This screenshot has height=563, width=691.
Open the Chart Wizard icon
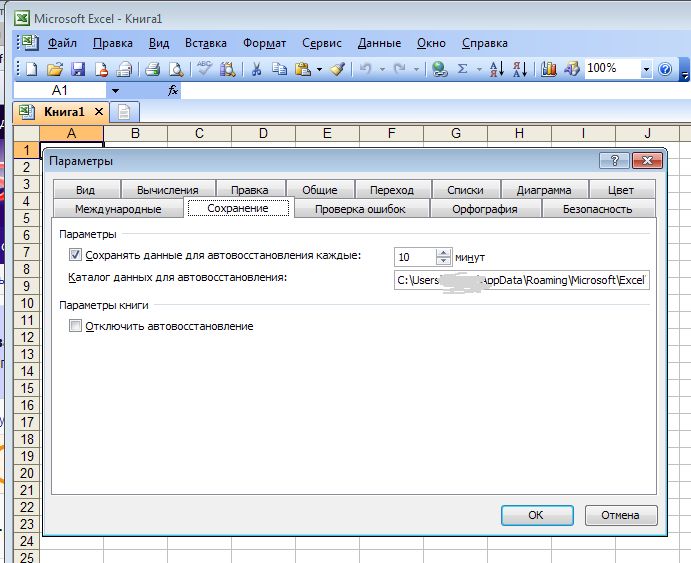coord(549,69)
